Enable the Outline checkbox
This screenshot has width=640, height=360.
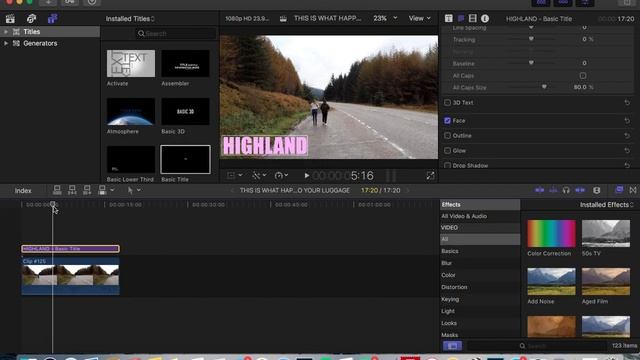click(x=447, y=136)
